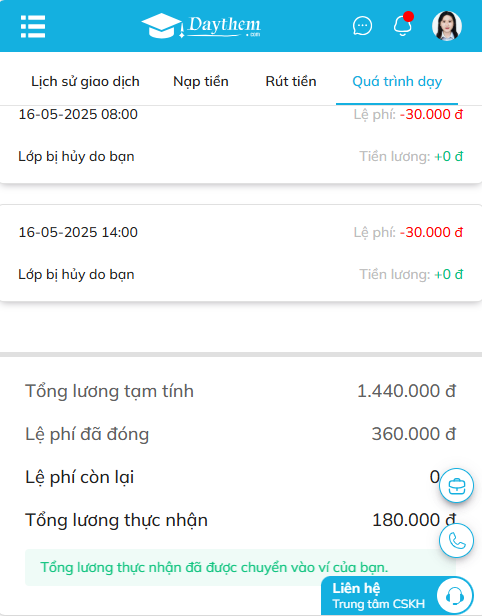The height and width of the screenshot is (616, 482).
Task: Switch to Nạp tiền tab
Action: [x=201, y=81]
